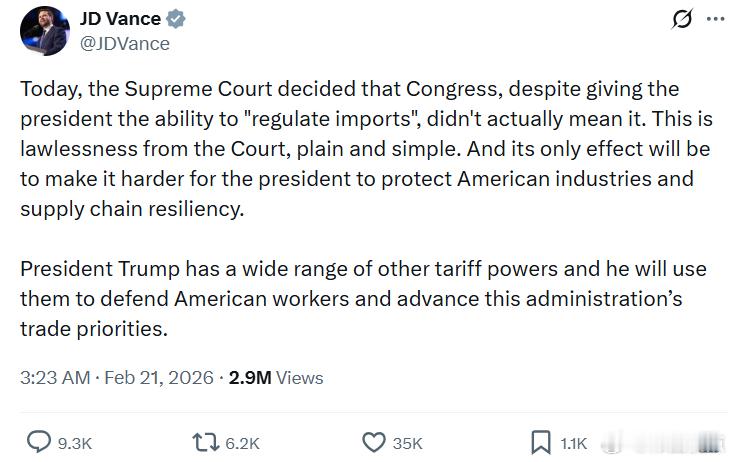Screen dimensions: 733x462
Task: Click the blue verified badge
Action: (176, 19)
